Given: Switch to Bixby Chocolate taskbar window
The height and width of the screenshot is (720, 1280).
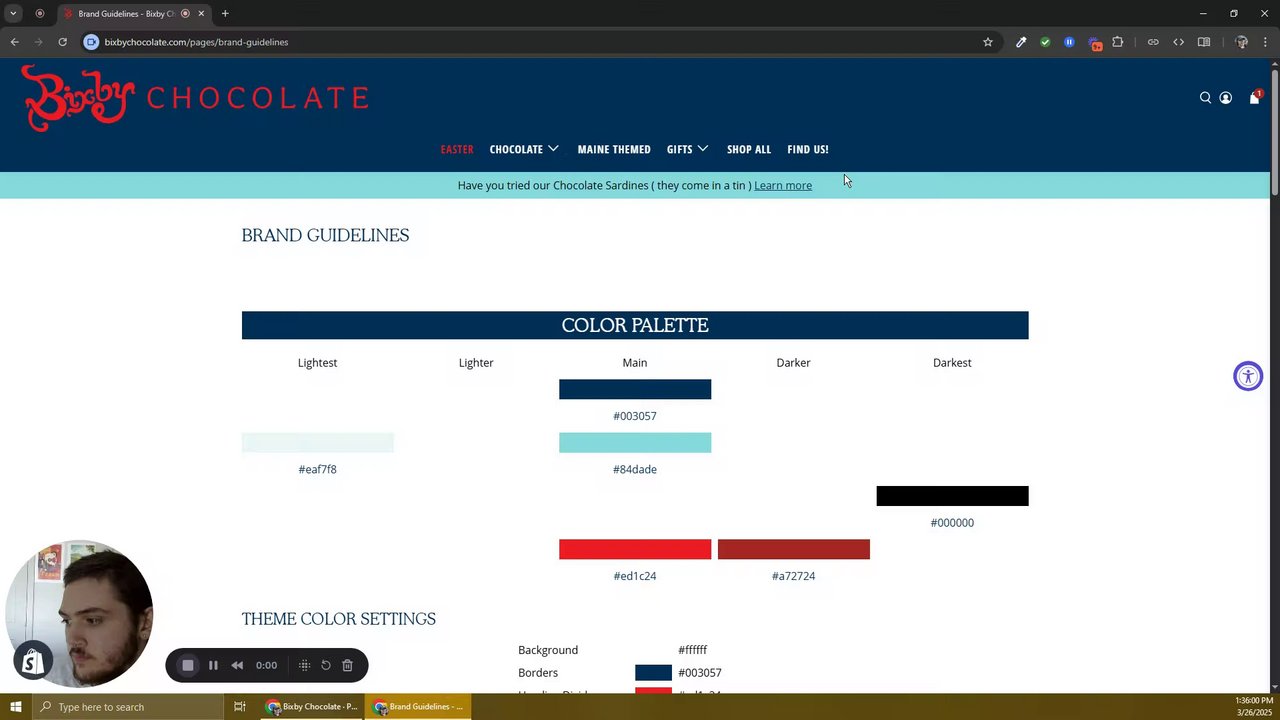Looking at the screenshot, I should click(x=311, y=707).
